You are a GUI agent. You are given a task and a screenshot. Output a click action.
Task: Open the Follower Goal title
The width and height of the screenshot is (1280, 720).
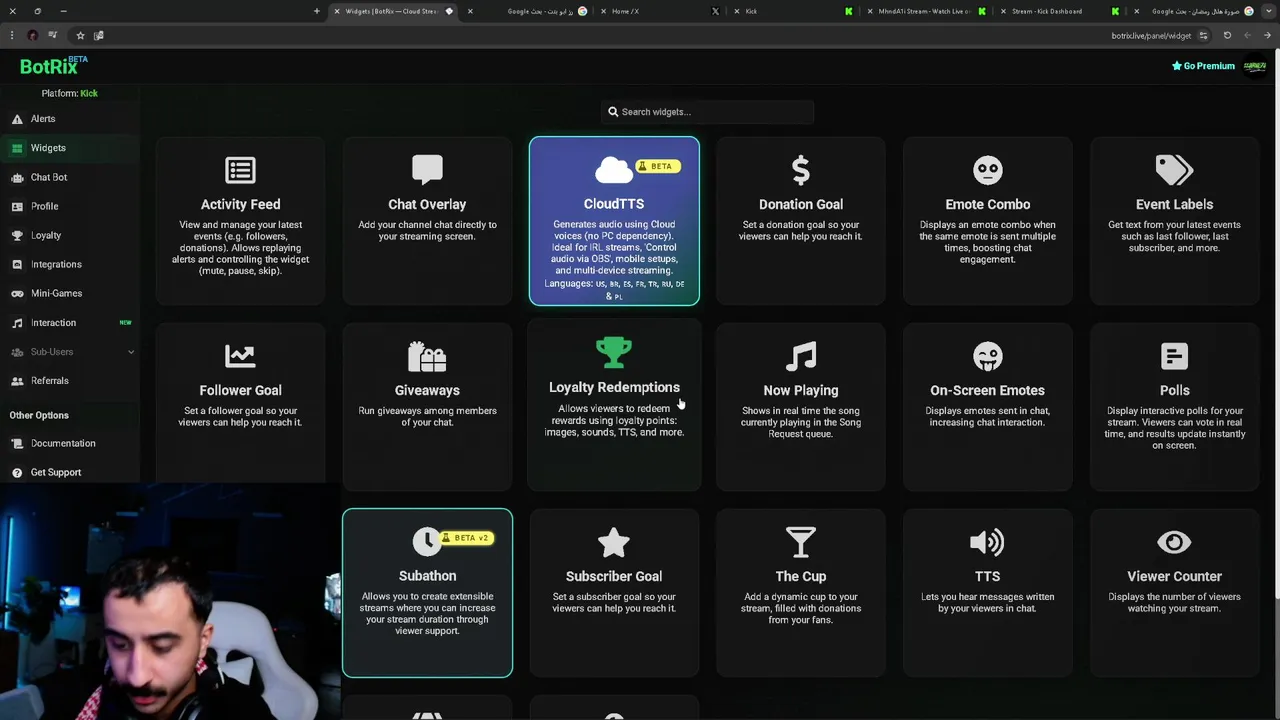pyautogui.click(x=240, y=390)
